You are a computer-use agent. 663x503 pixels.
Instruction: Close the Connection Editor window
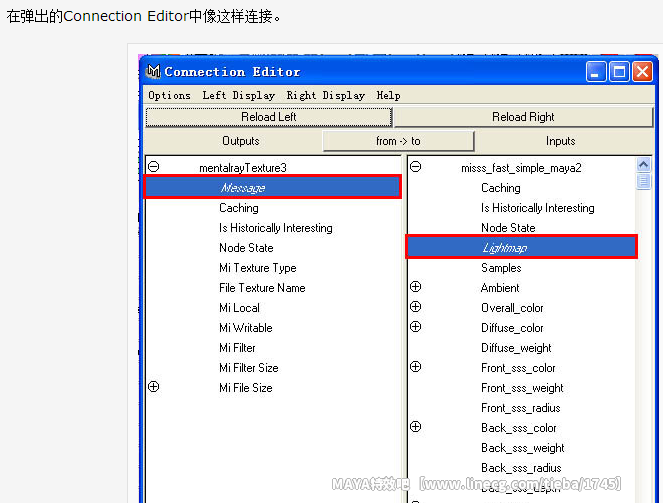(642, 71)
